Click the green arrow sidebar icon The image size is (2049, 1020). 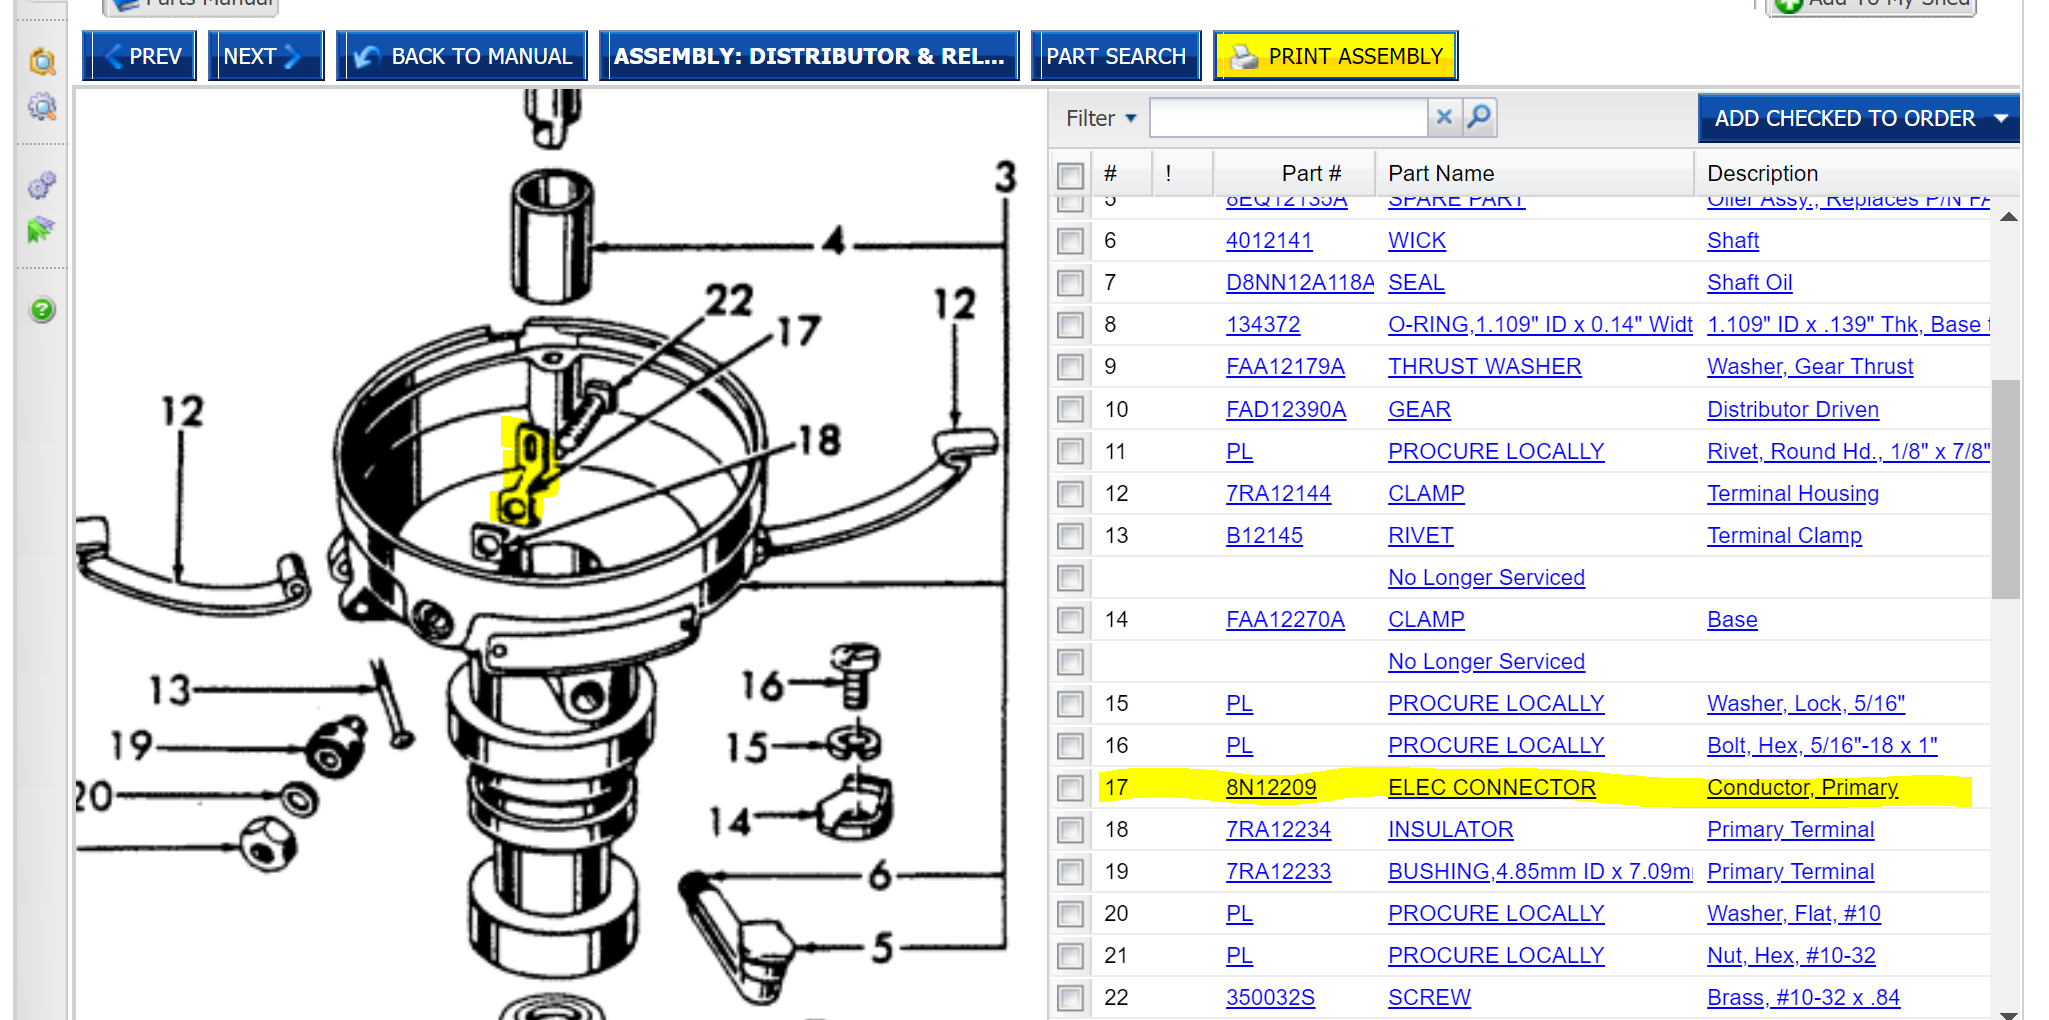[x=41, y=230]
